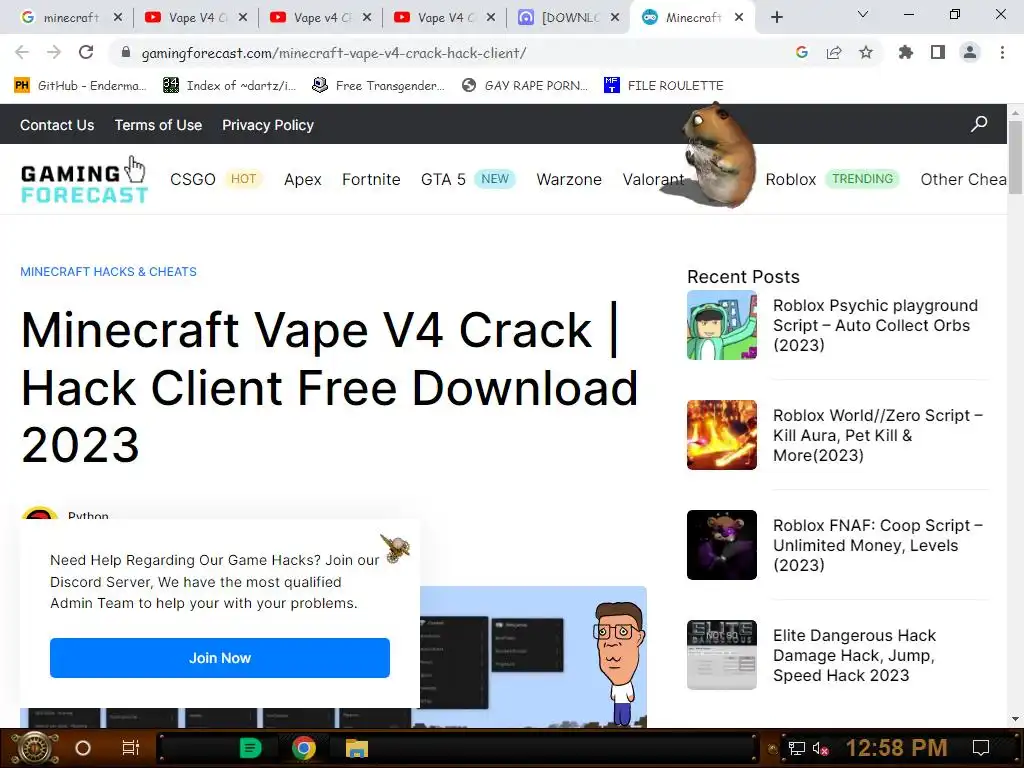Screen dimensions: 1024x768
Task: Open the FILE ROULETTE bookmark
Action: [x=664, y=86]
